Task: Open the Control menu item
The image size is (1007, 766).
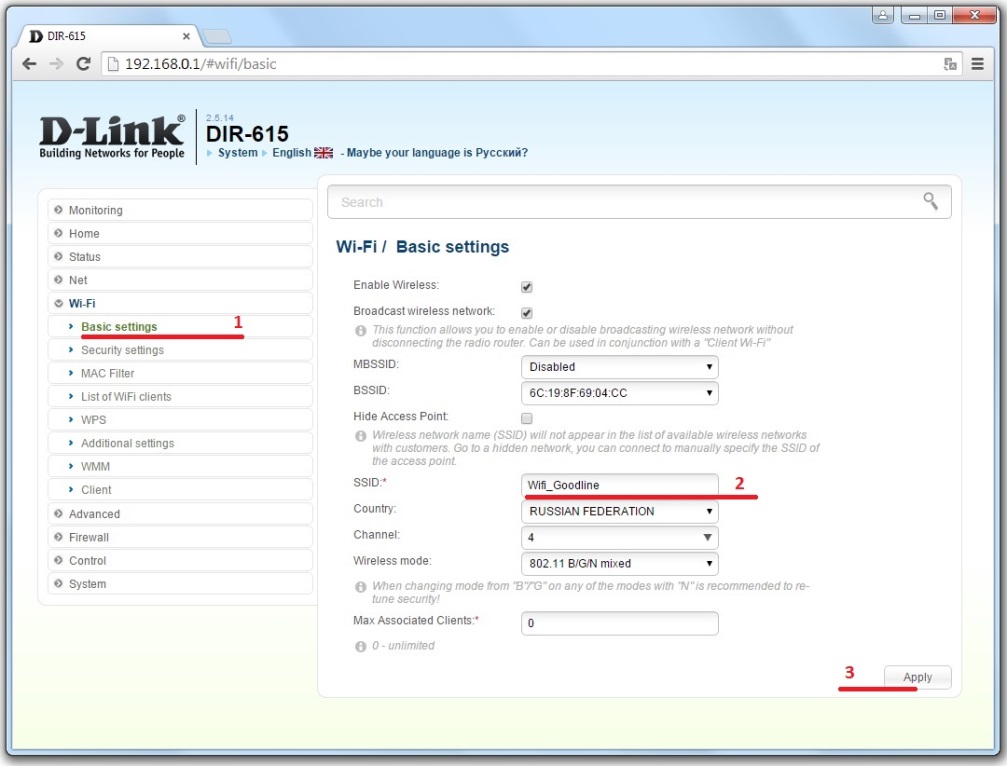Action: coord(180,561)
